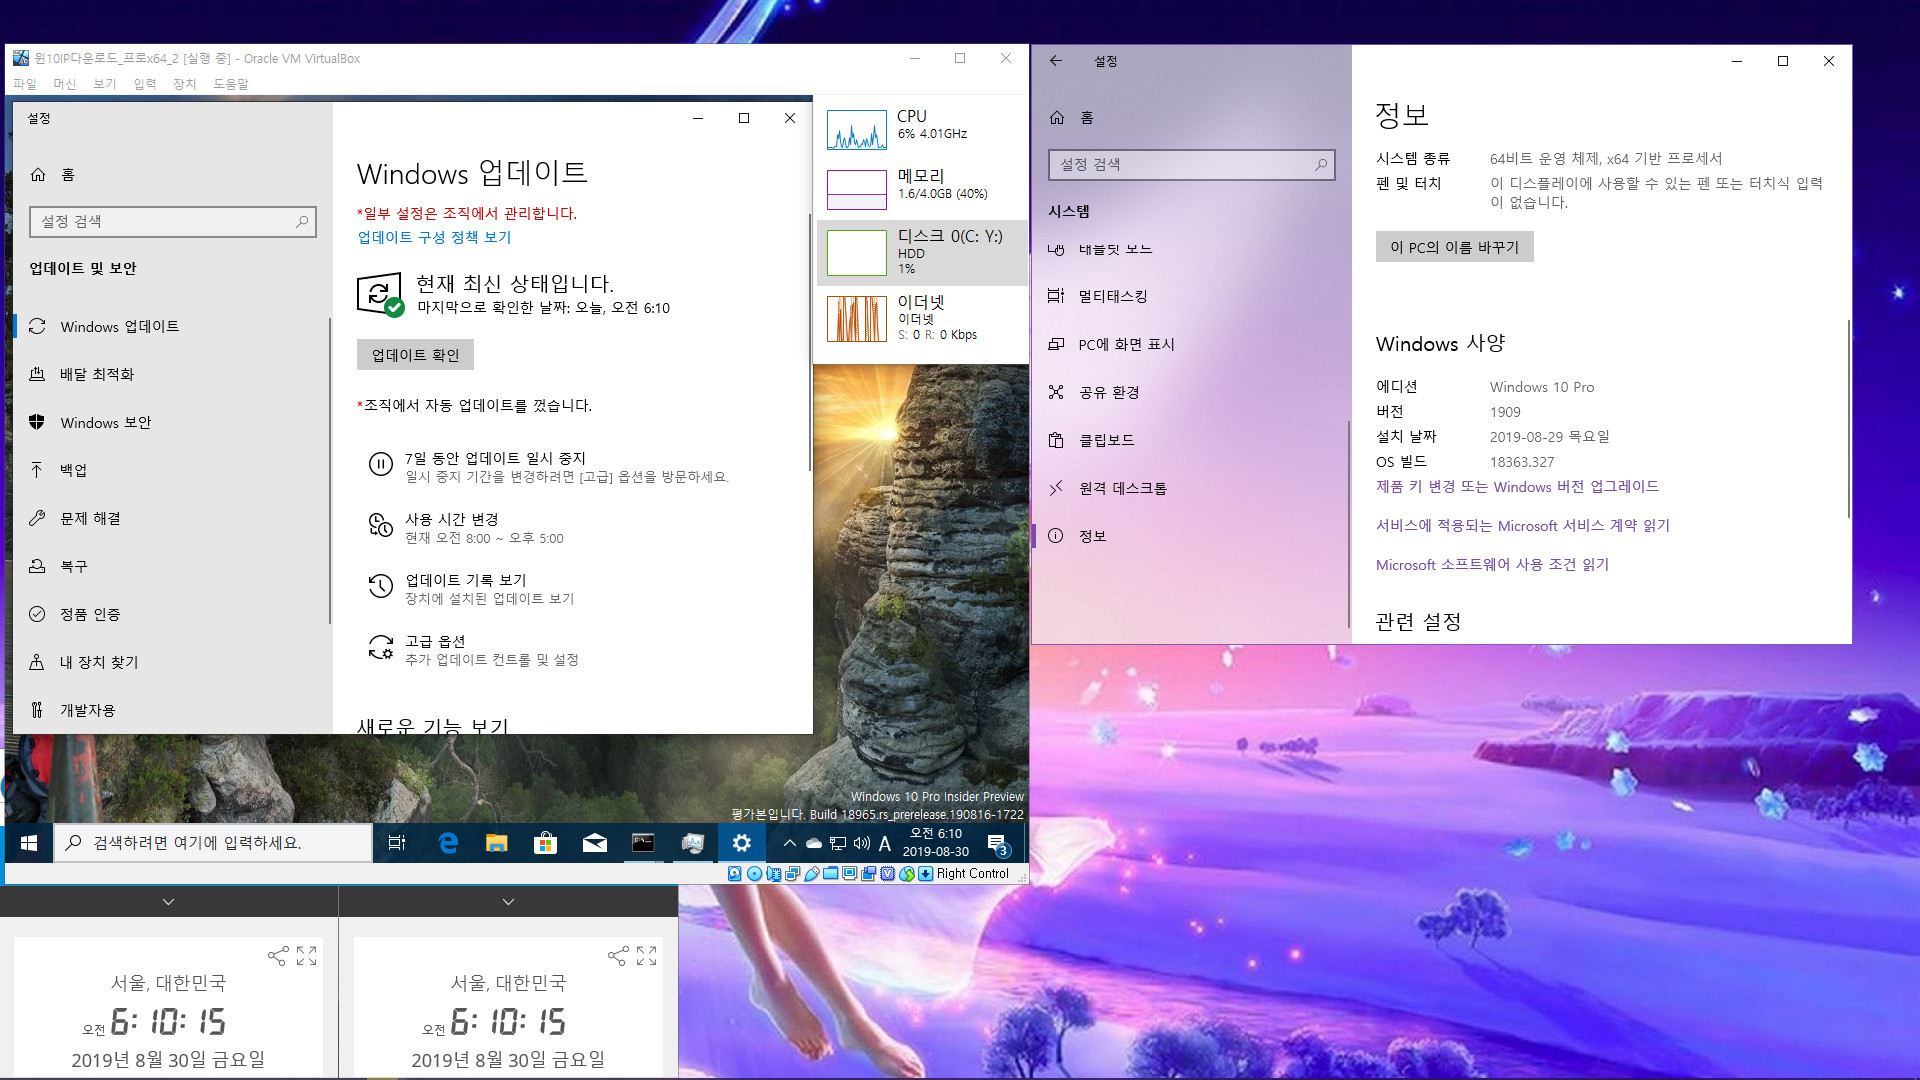
Task: Click the volume icon in VM tray
Action: pos(861,843)
